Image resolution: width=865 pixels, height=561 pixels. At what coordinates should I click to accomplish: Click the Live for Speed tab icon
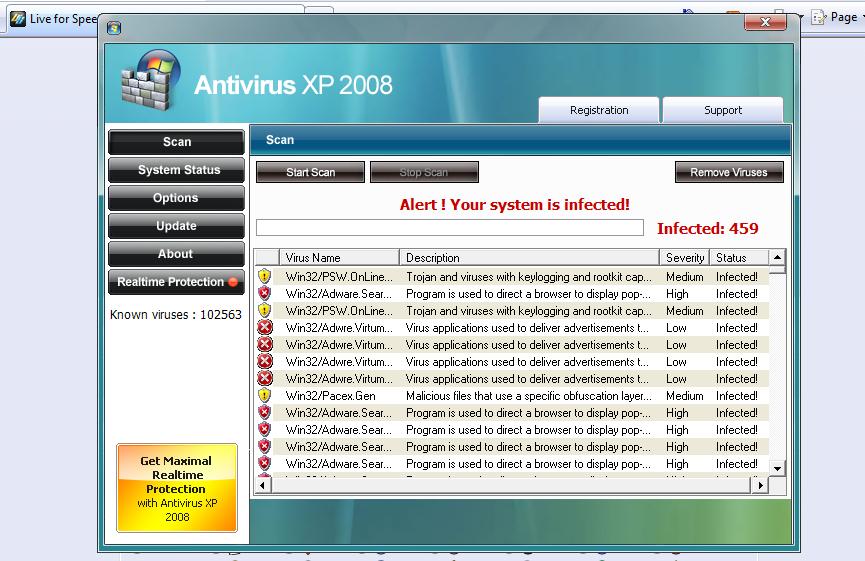point(18,19)
